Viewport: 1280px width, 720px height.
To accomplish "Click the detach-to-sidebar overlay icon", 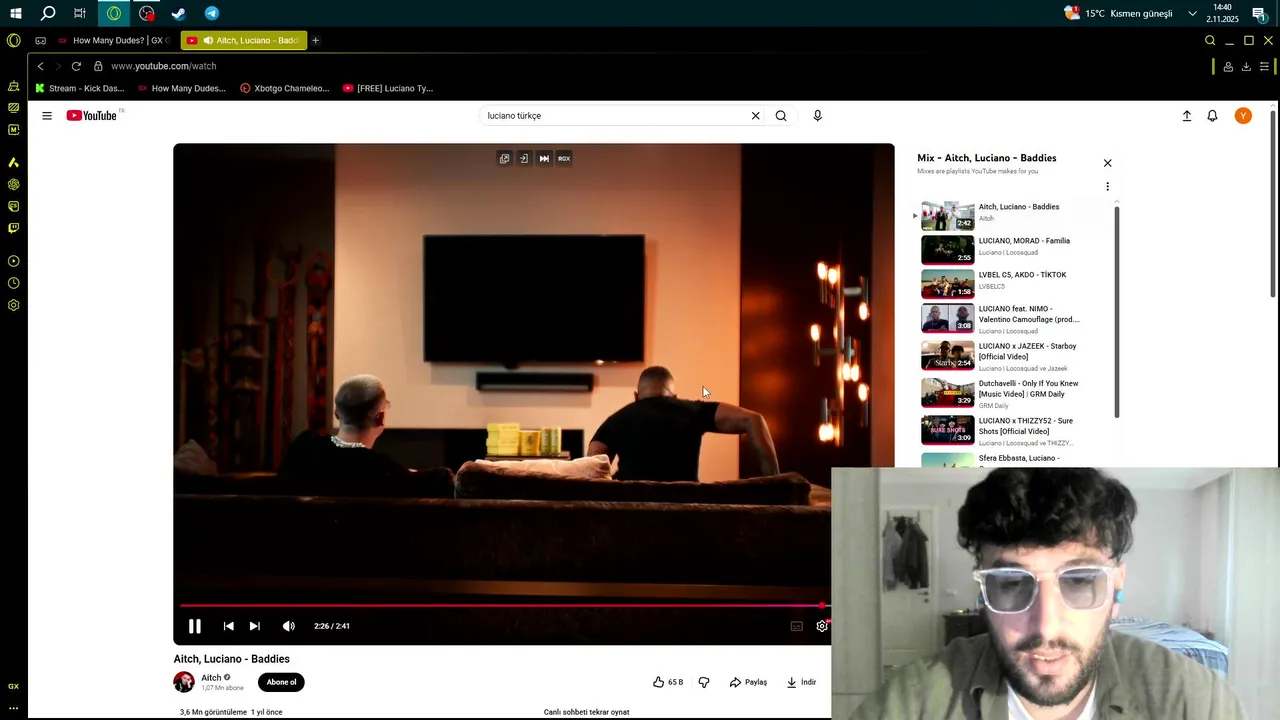I will (x=523, y=158).
